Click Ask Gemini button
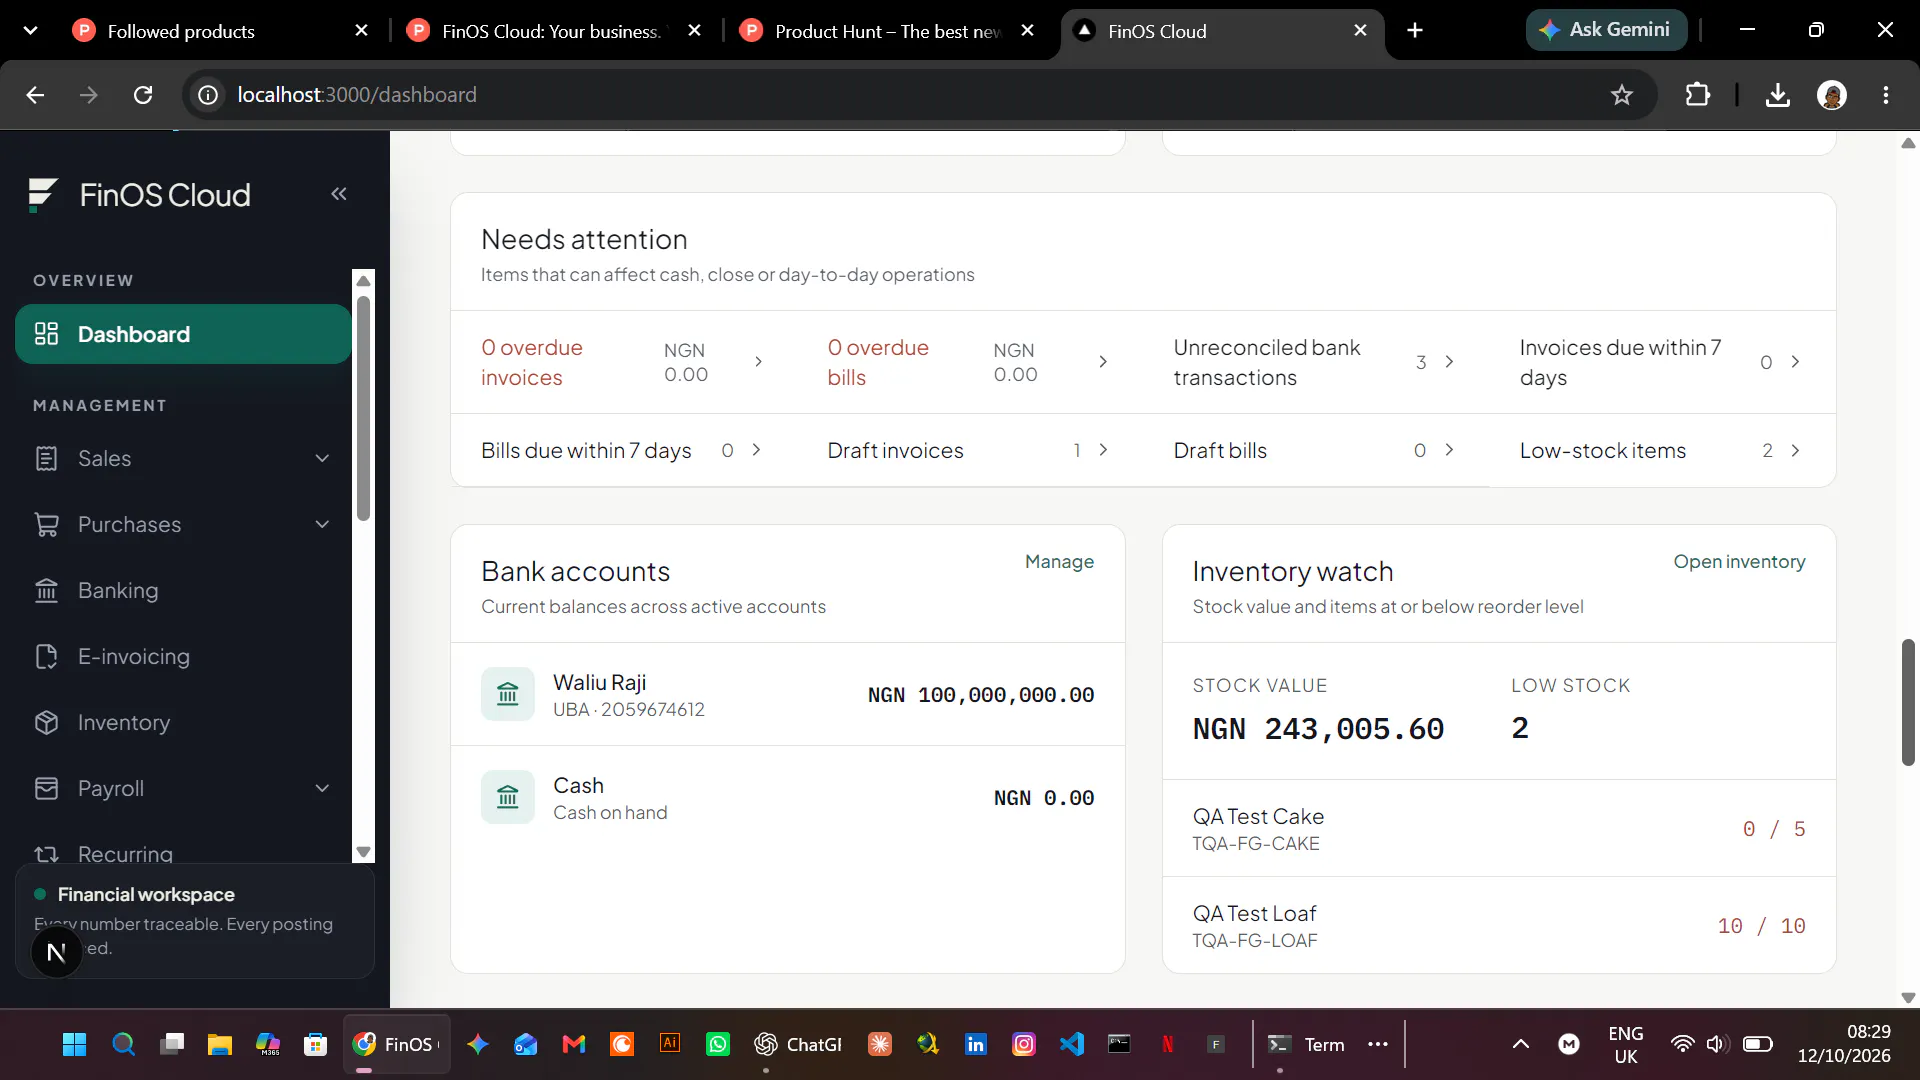Screen dimensions: 1920x1080 (x=1606, y=30)
